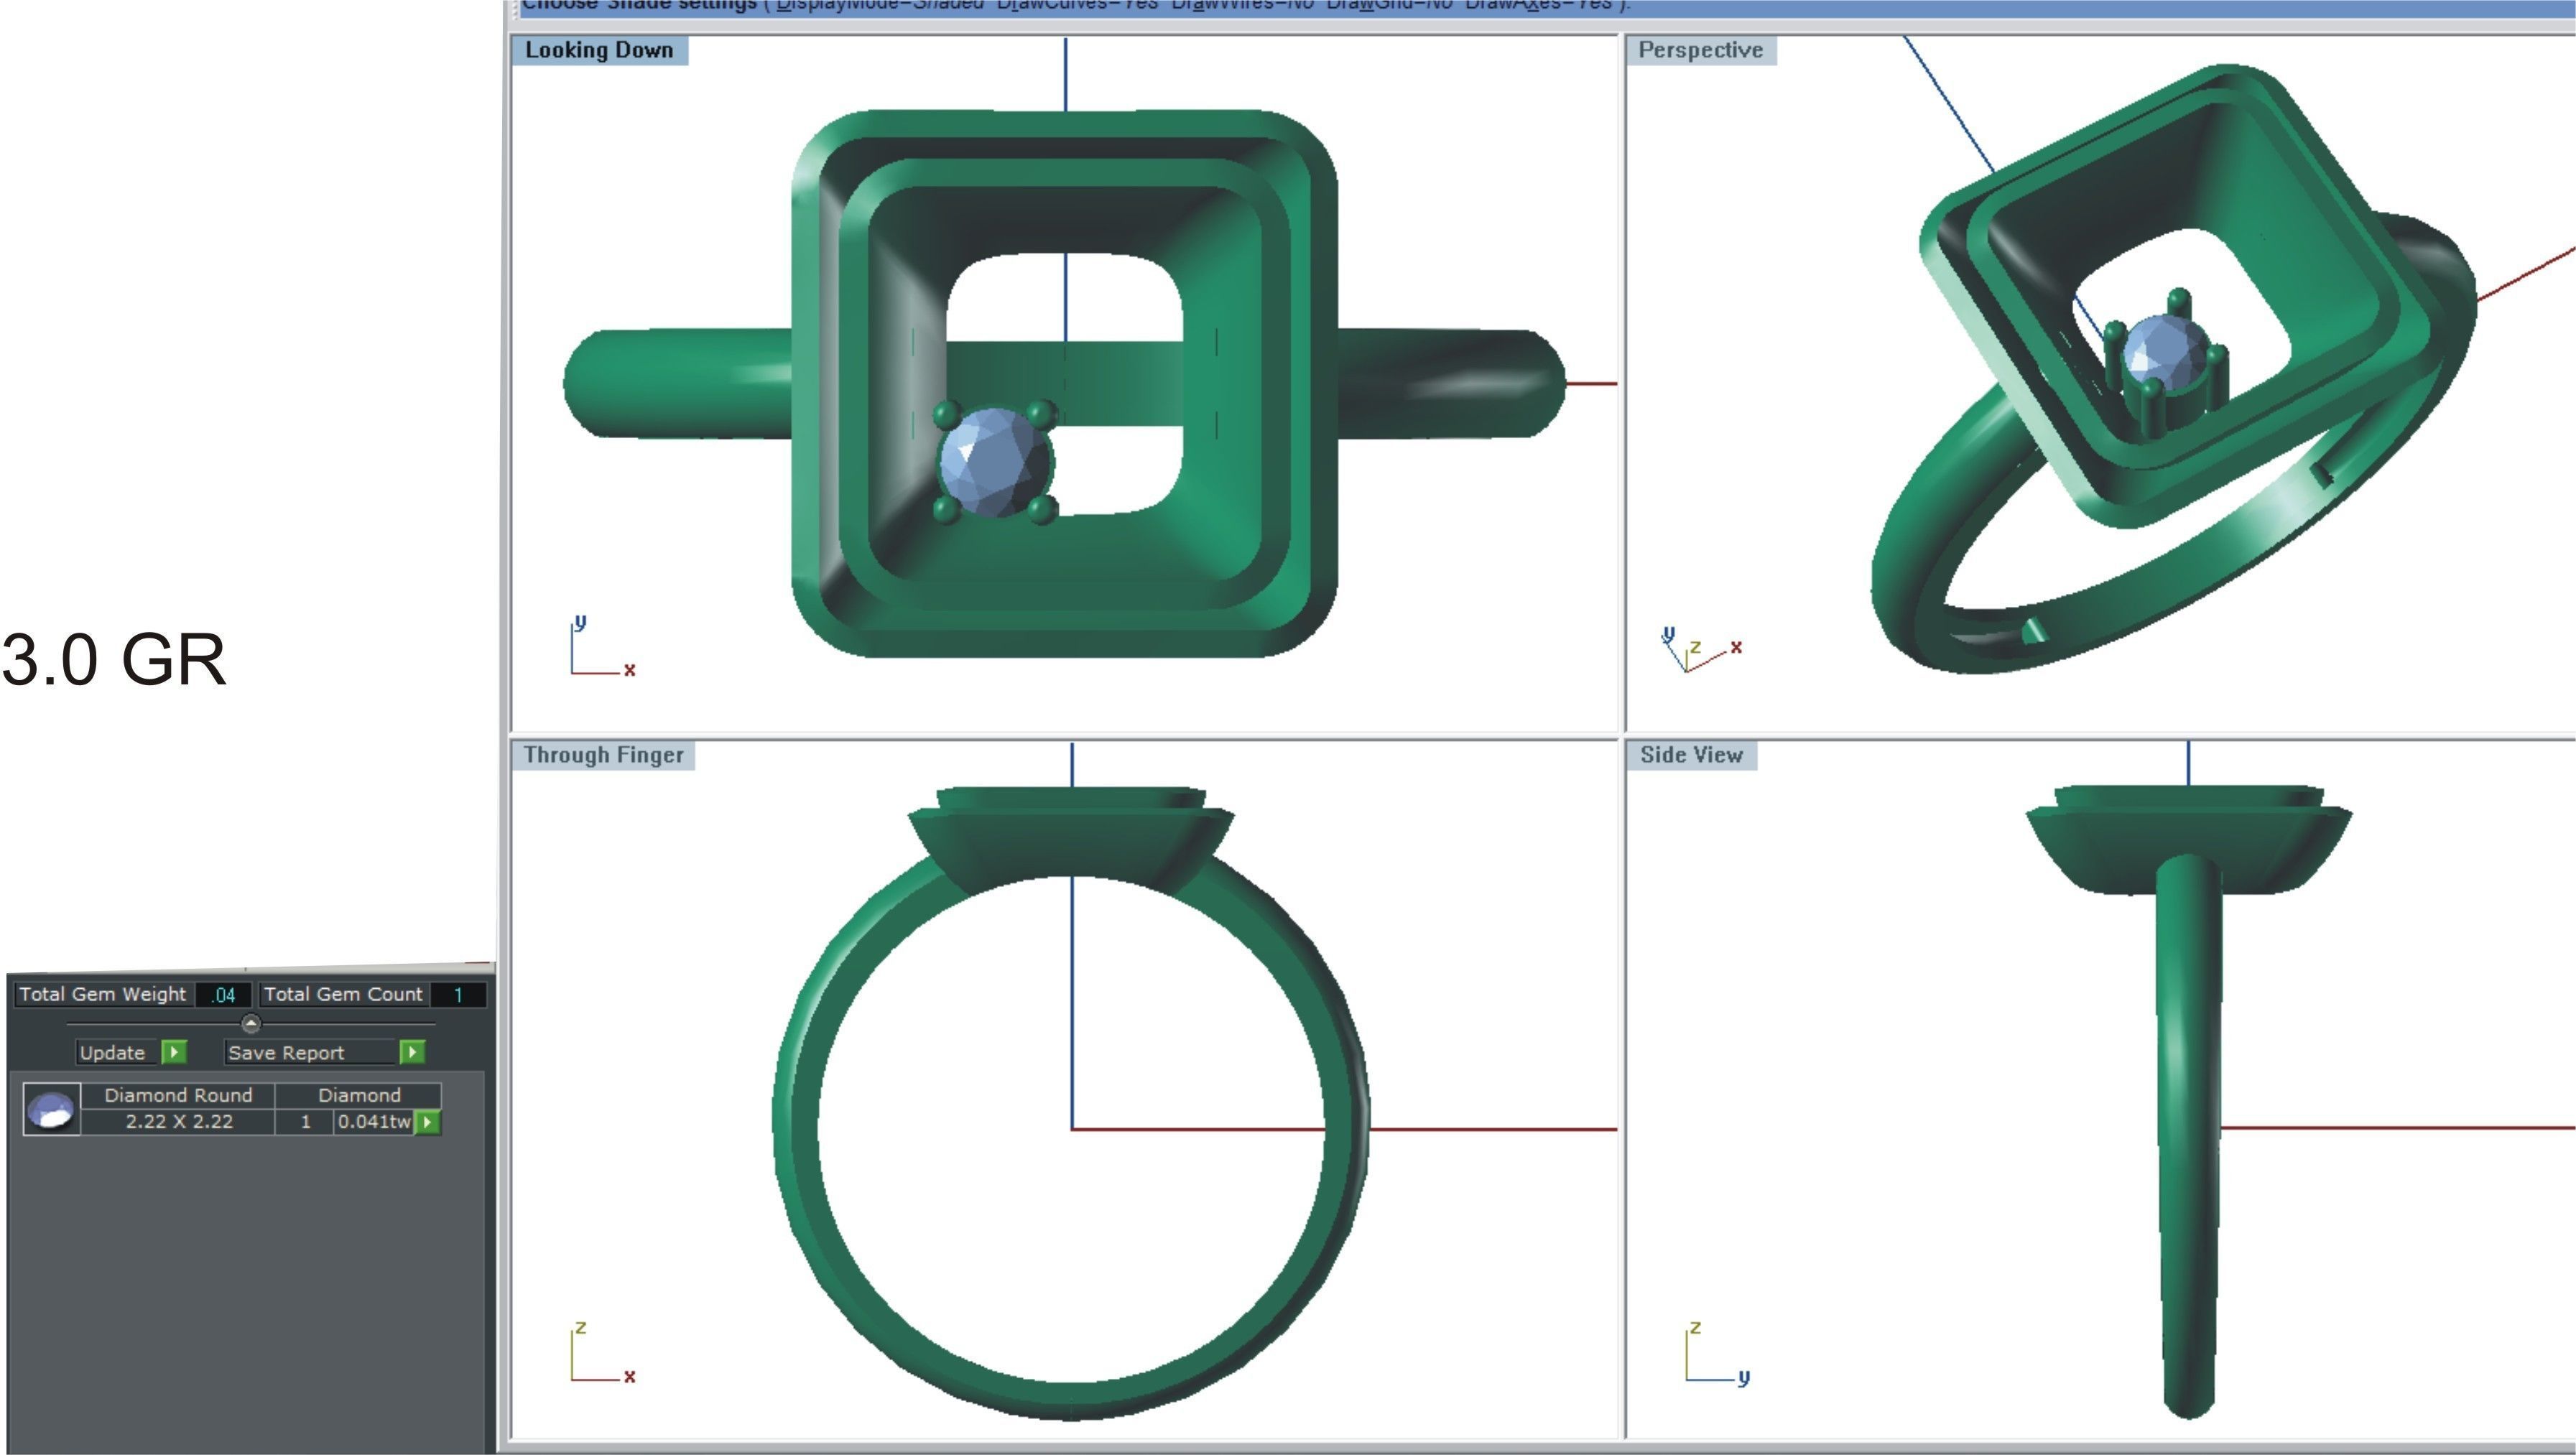This screenshot has height=1455, width=2576.
Task: Collapse the panel with the up-arrow handle
Action: 251,1023
